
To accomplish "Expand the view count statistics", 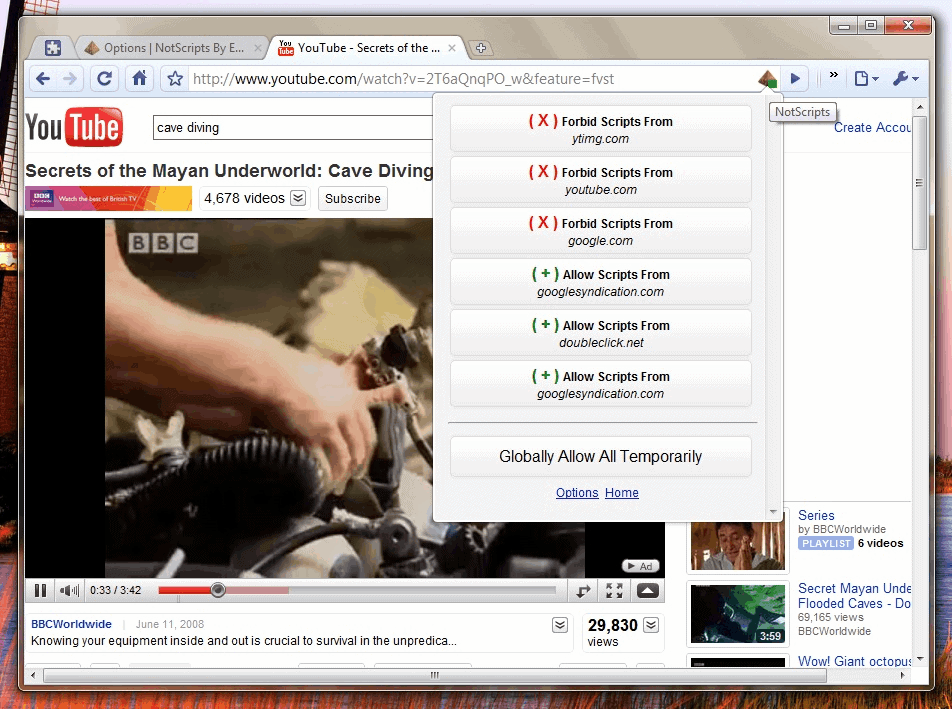I will (651, 625).
